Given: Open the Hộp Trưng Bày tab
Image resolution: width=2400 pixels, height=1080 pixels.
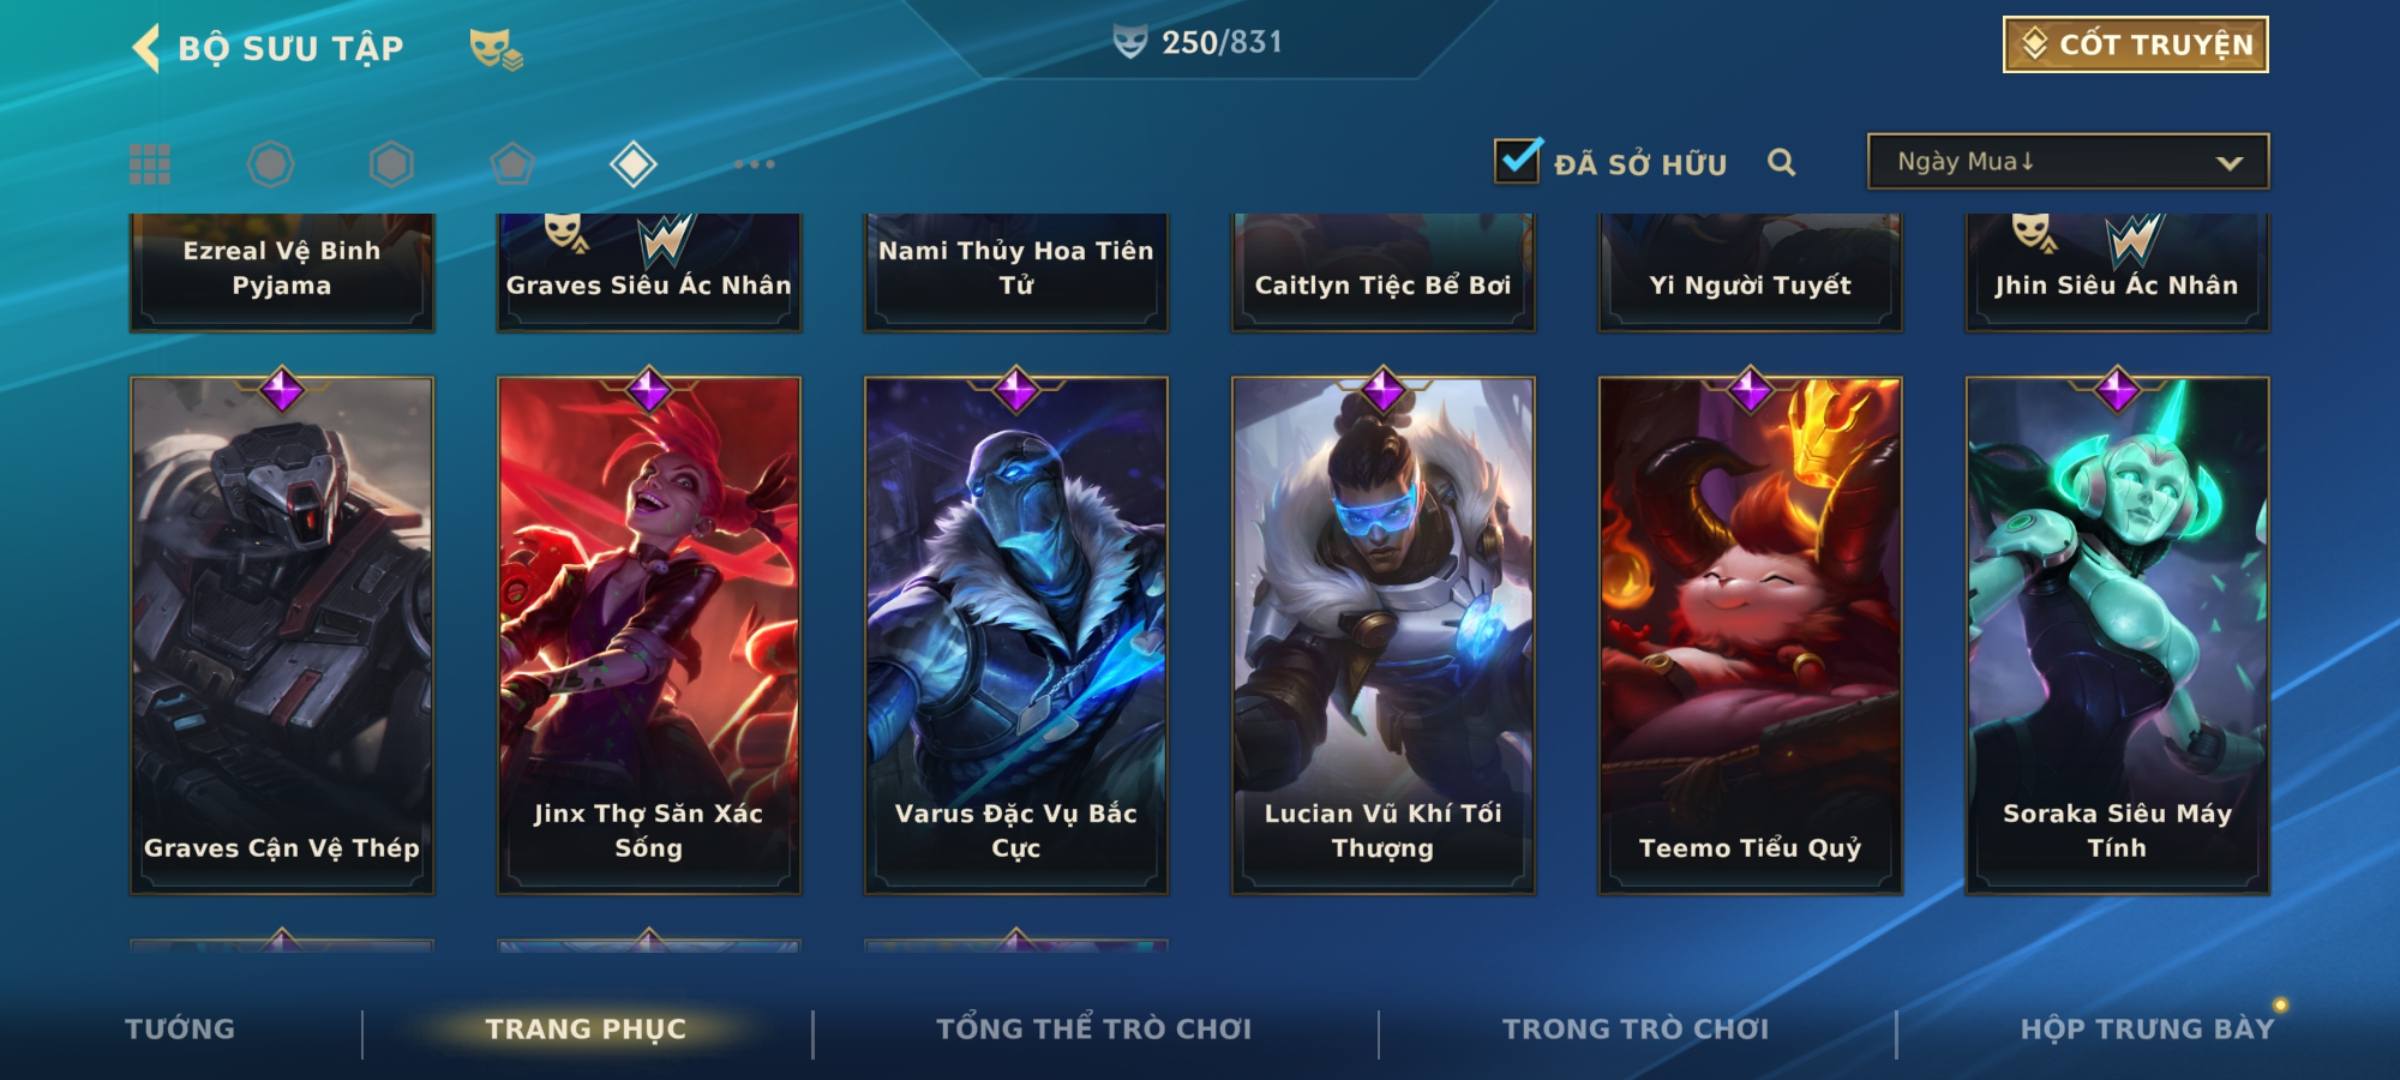Looking at the screenshot, I should pyautogui.click(x=2147, y=1029).
